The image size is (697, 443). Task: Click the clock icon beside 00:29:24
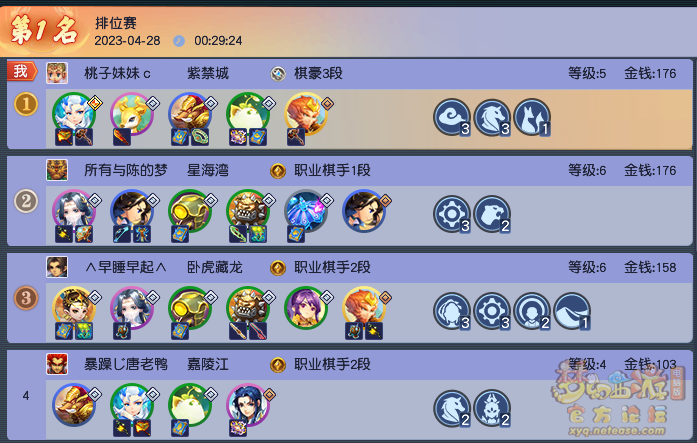coord(179,41)
